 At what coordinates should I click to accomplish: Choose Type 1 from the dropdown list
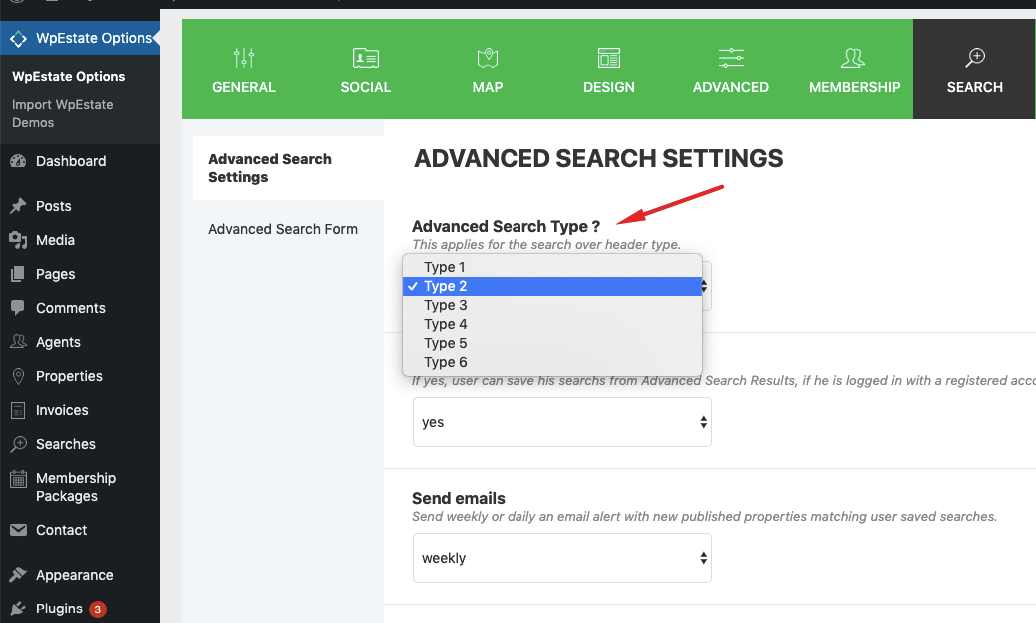(x=445, y=267)
